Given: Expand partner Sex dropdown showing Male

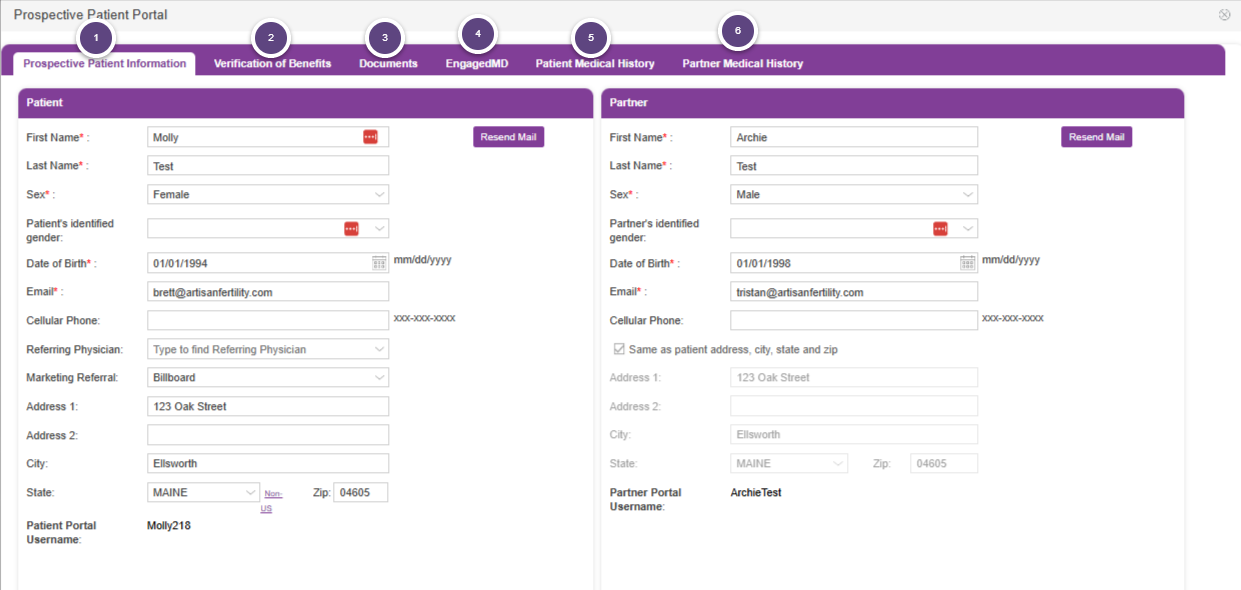Looking at the screenshot, I should pos(968,195).
